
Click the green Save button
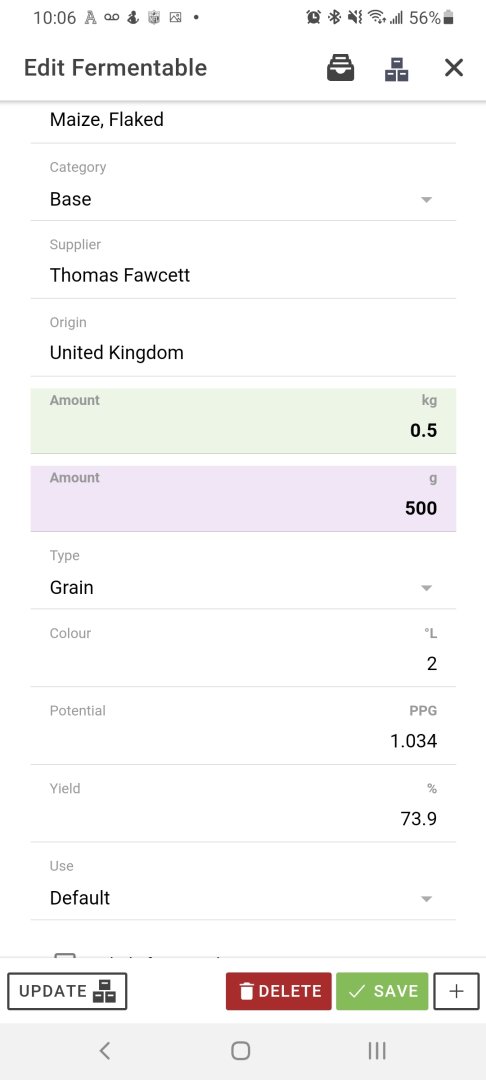tap(382, 991)
